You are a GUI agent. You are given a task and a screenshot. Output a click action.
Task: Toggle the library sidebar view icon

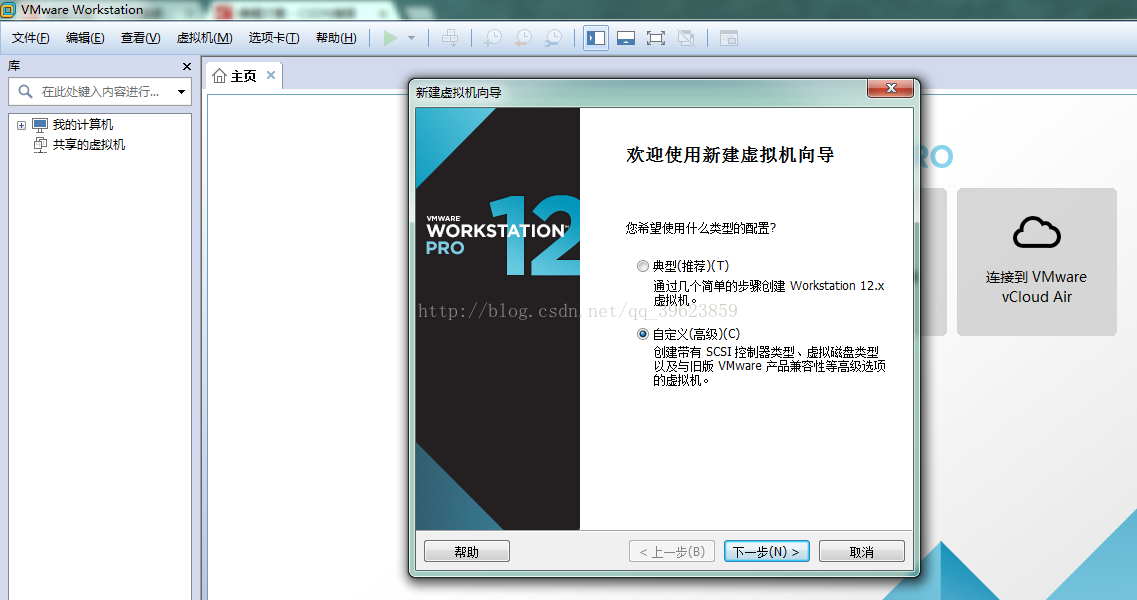(596, 38)
